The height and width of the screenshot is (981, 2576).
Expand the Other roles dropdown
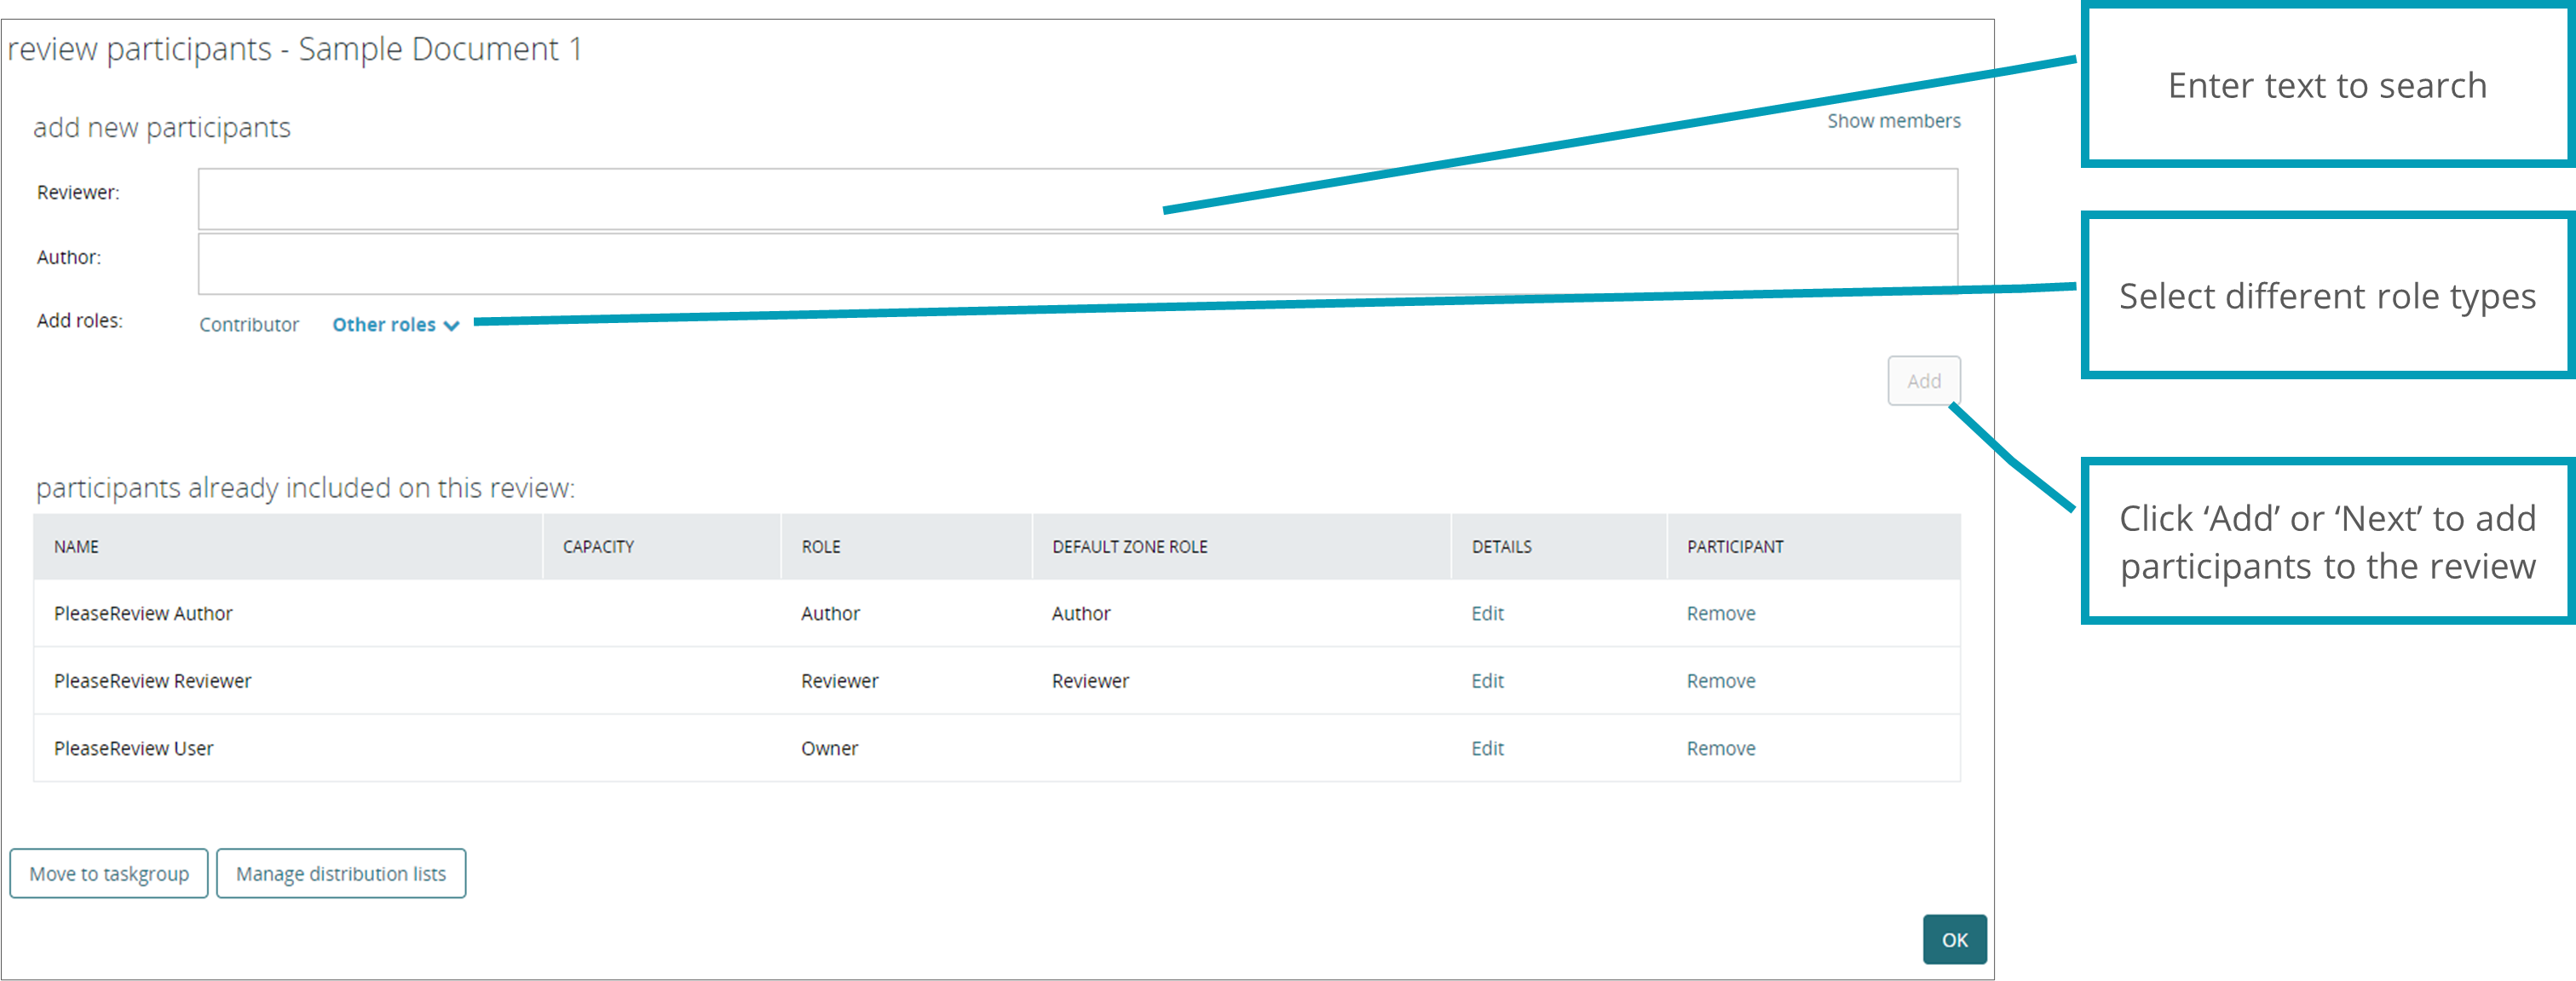395,325
